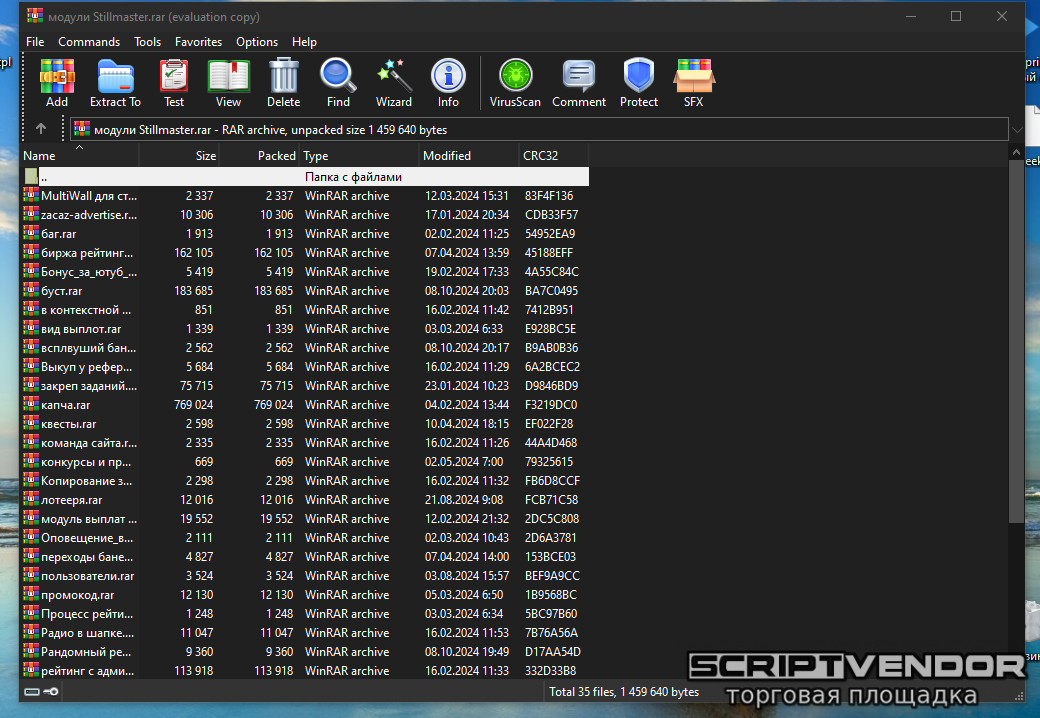Click the Delete trash icon

pos(283,82)
